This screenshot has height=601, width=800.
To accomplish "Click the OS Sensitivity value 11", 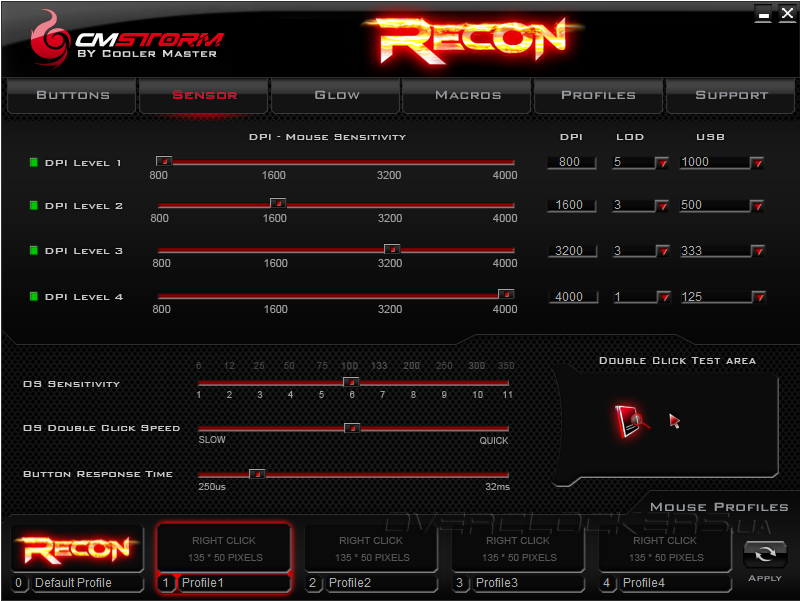I will point(507,394).
